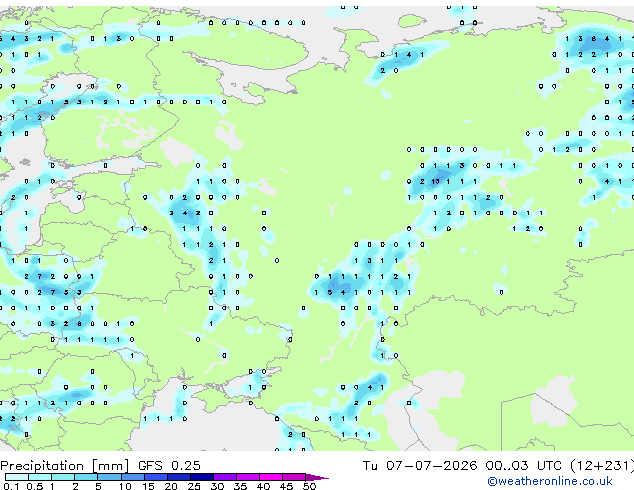Click the '0.5' legend scale label
634x490 pixels.
(x=34, y=486)
